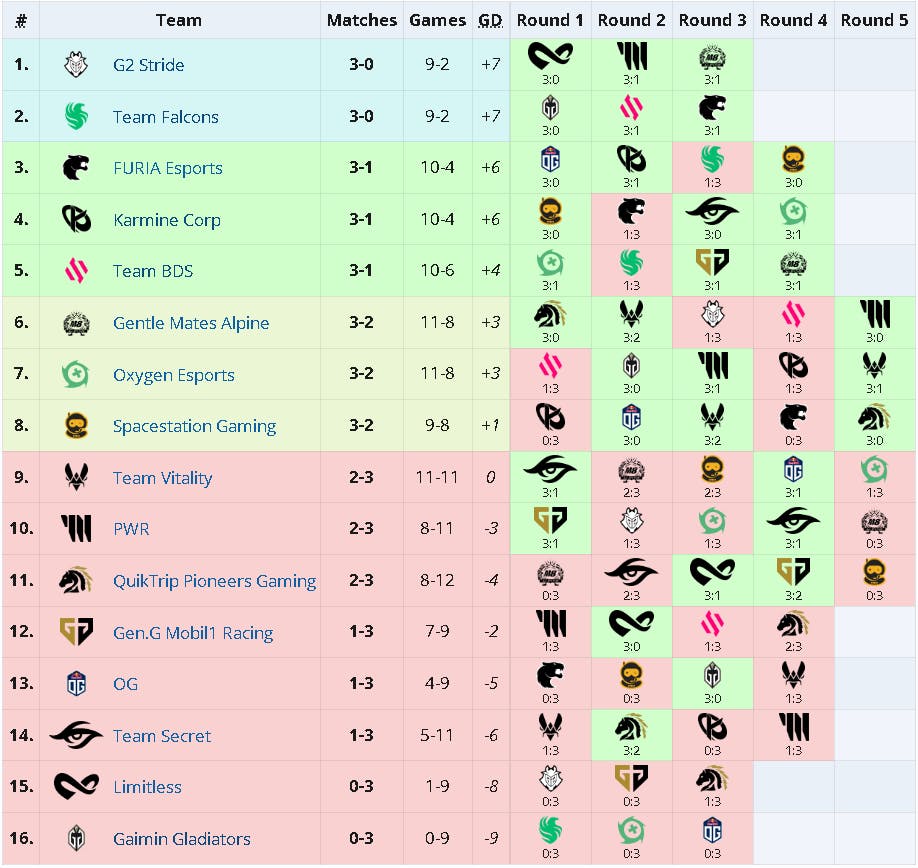Follow the Gen.G Mobil1 Racing link
Screen dimensions: 918x868
[x=192, y=633]
